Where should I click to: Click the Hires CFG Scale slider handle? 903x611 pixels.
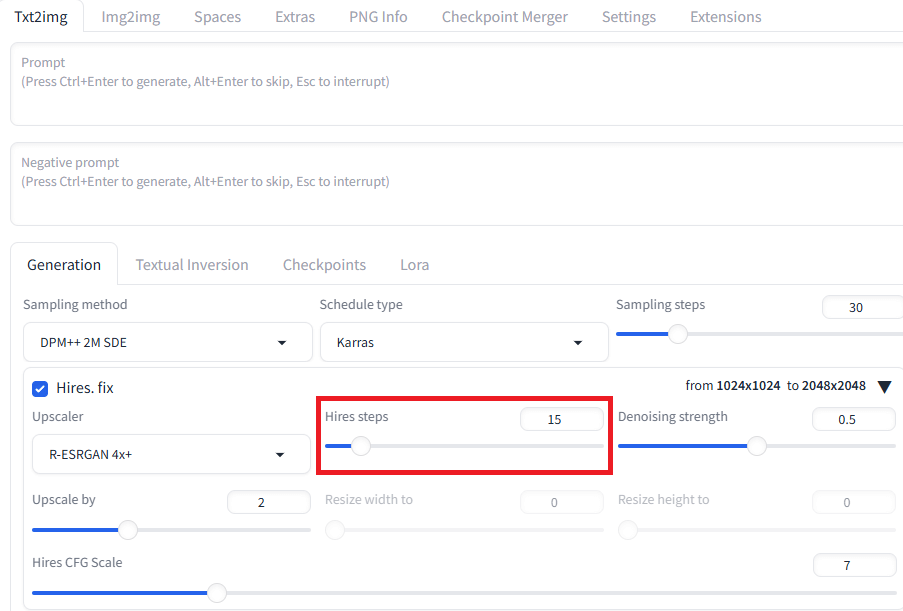[x=217, y=593]
